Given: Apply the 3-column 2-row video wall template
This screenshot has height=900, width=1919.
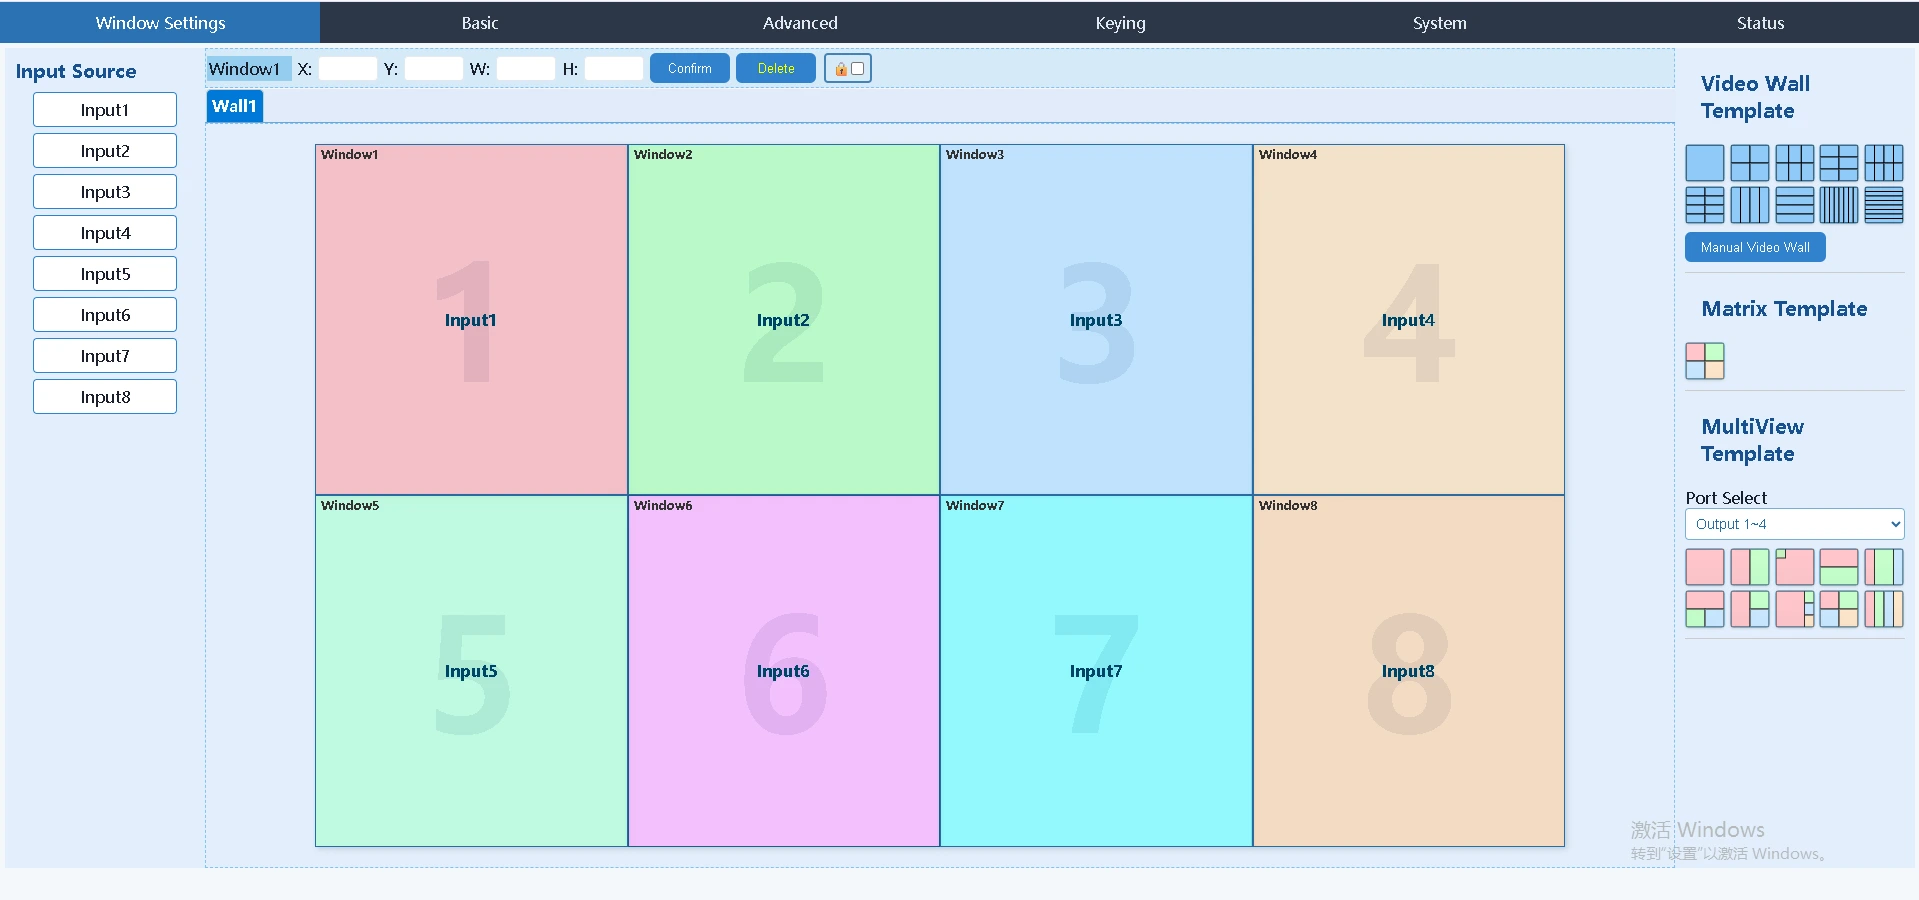Looking at the screenshot, I should point(1795,163).
